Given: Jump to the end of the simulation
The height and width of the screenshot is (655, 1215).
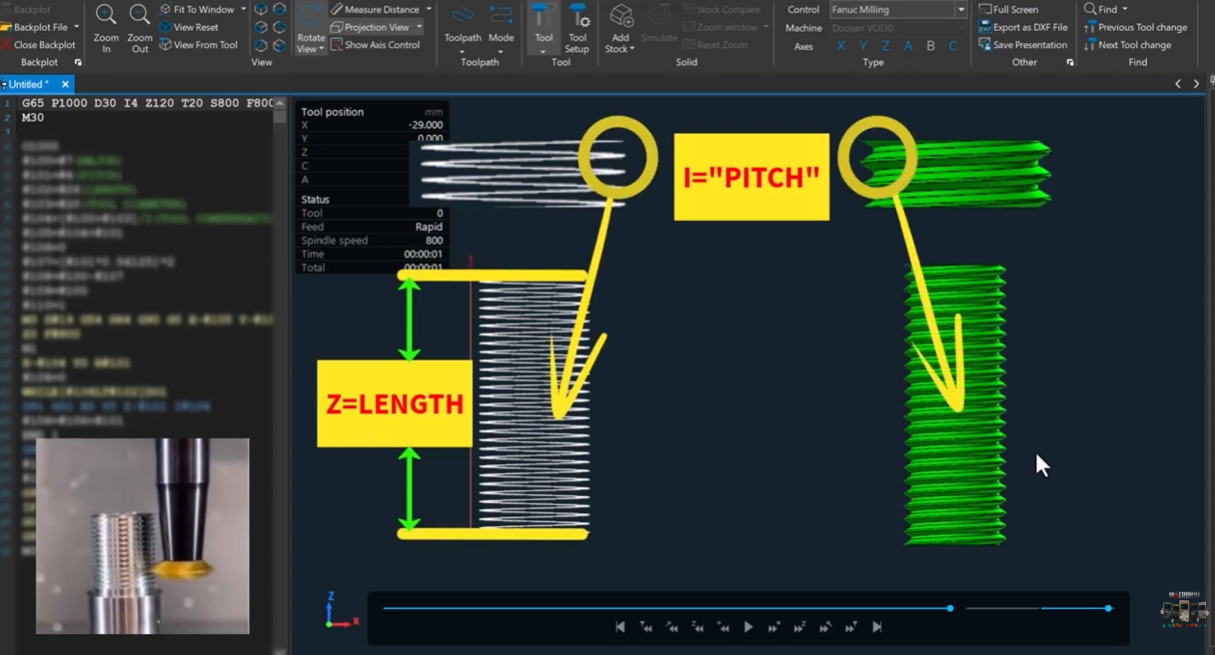Looking at the screenshot, I should [x=877, y=627].
